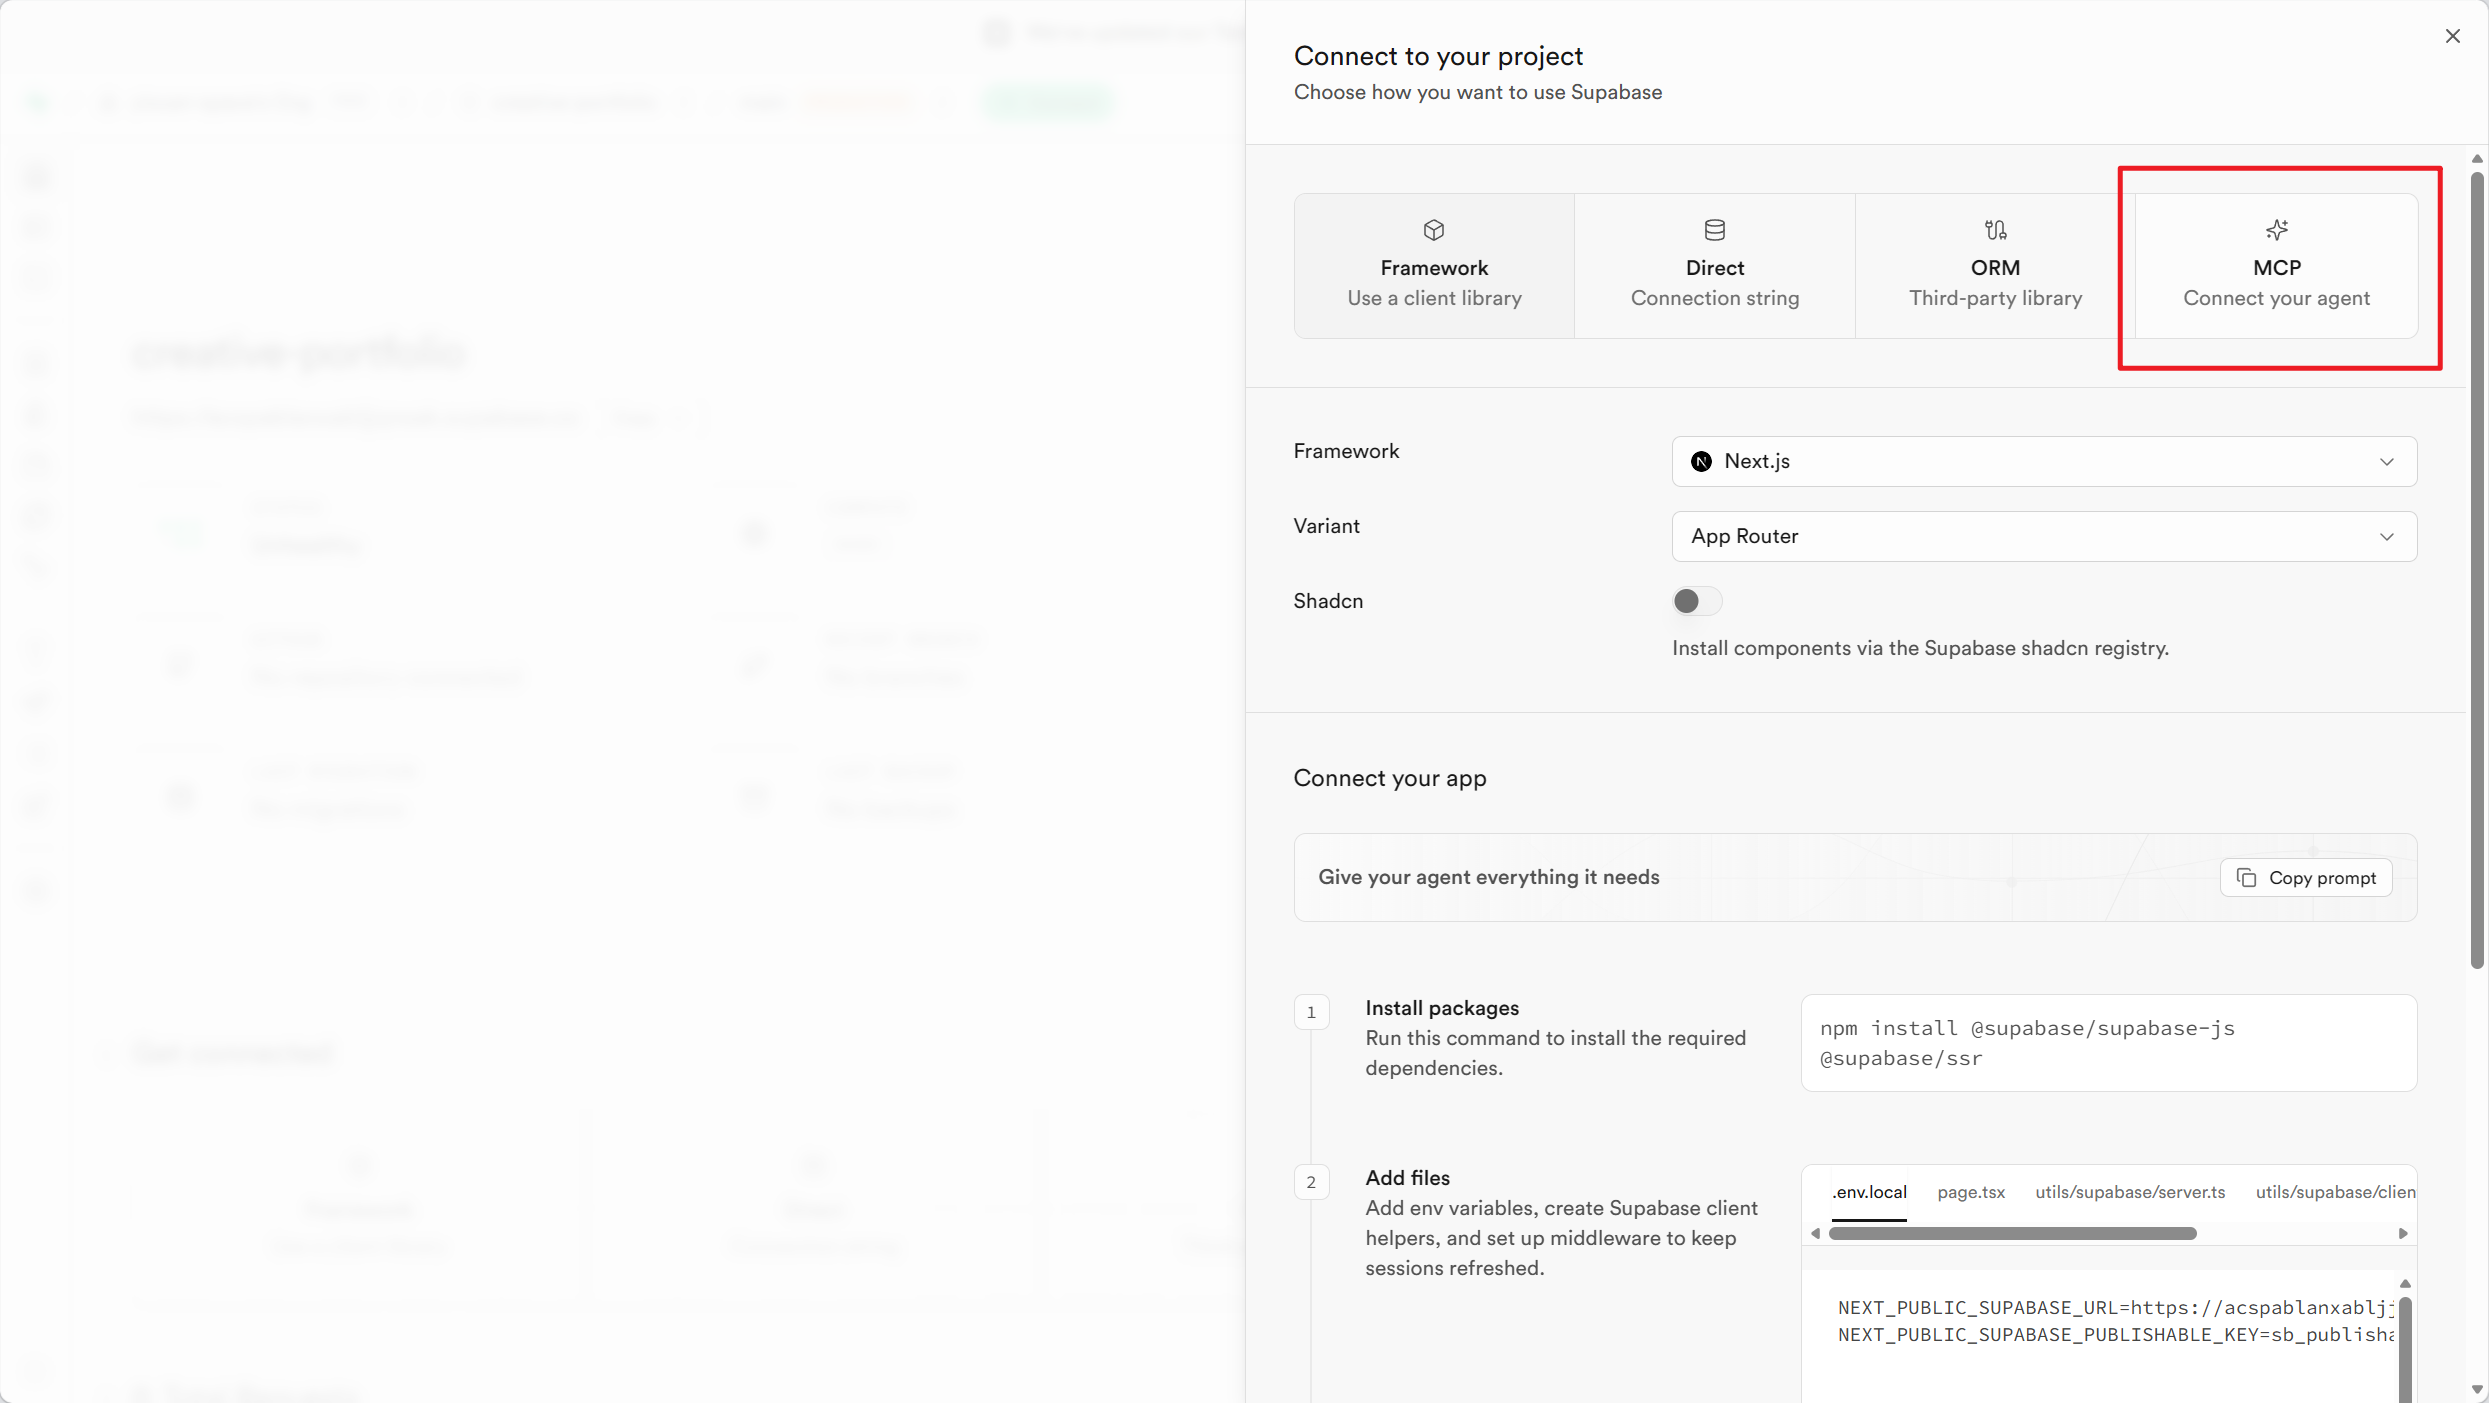The height and width of the screenshot is (1403, 2489).
Task: Click the horizontal file tabs scrollbar thumb
Action: 2012,1233
